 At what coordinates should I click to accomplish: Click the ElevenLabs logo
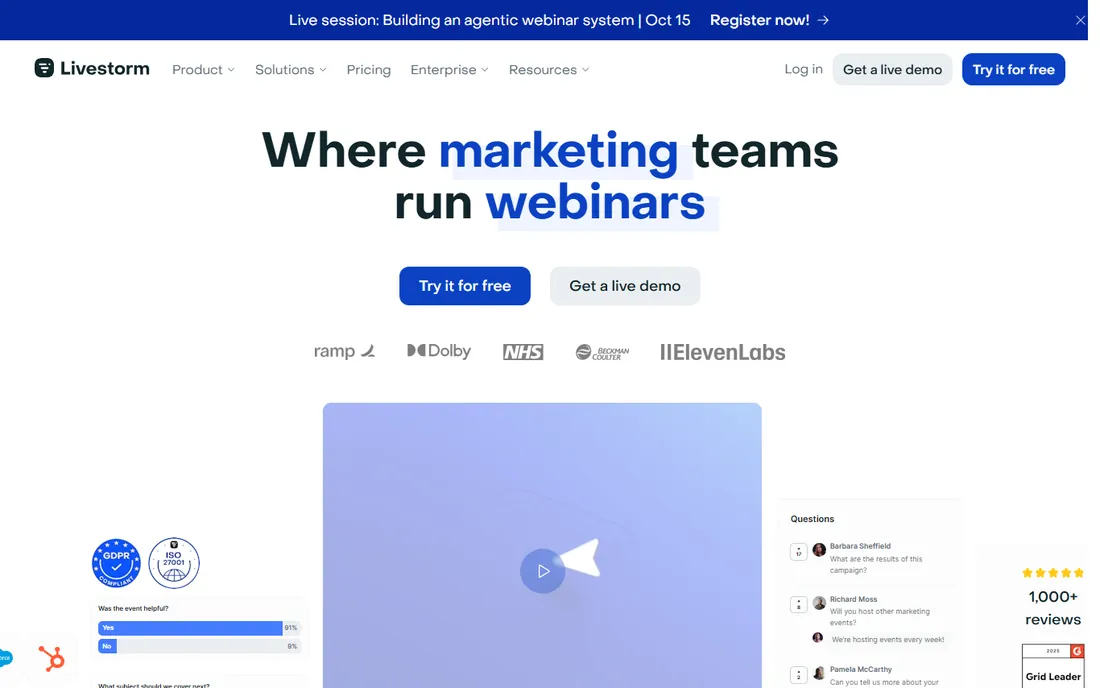pyautogui.click(x=723, y=351)
